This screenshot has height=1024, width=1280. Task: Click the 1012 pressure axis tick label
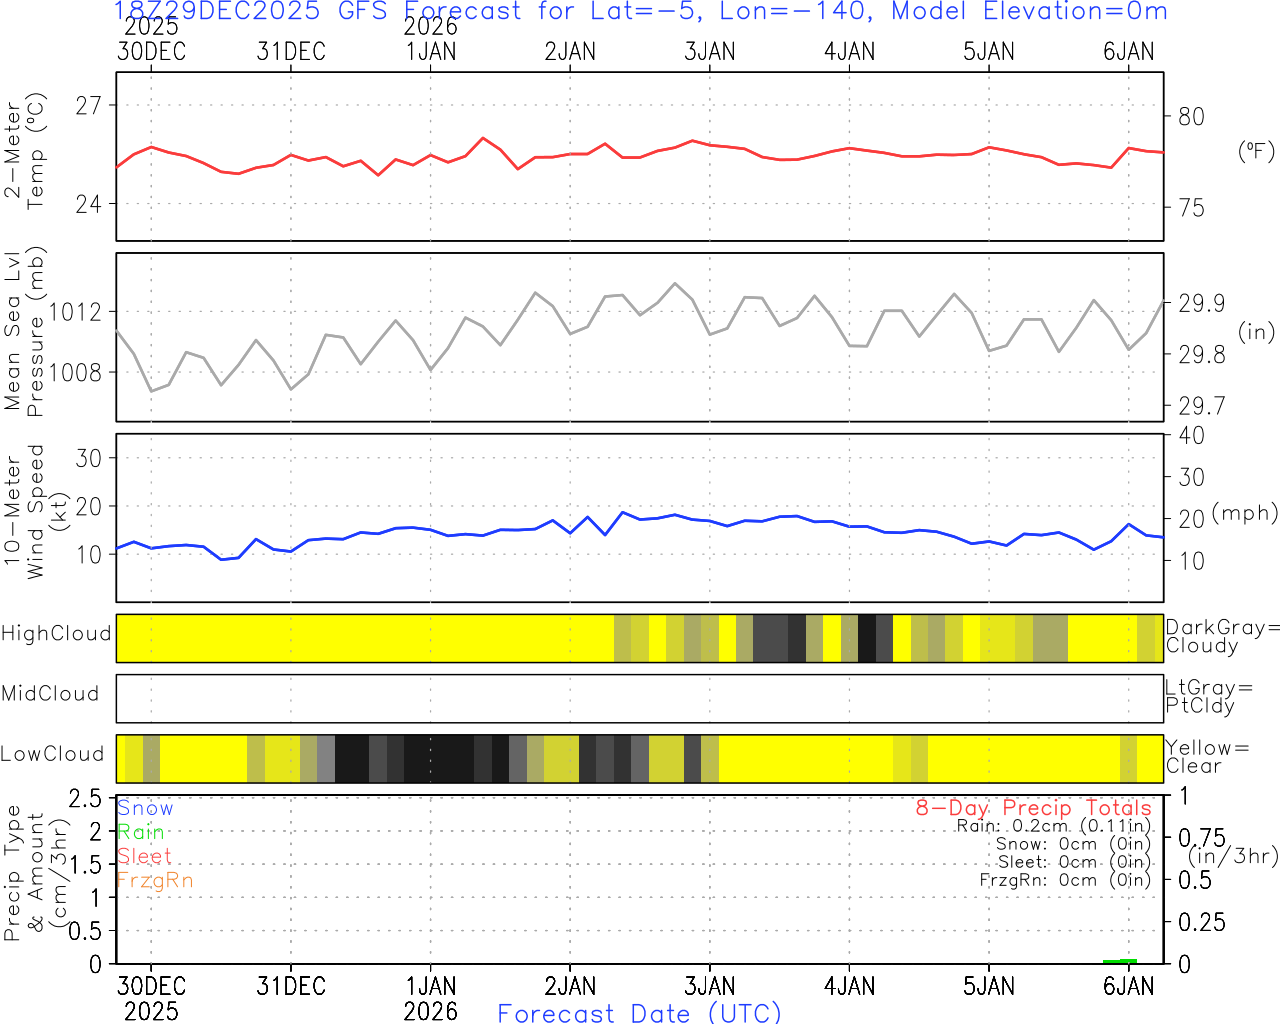click(75, 312)
